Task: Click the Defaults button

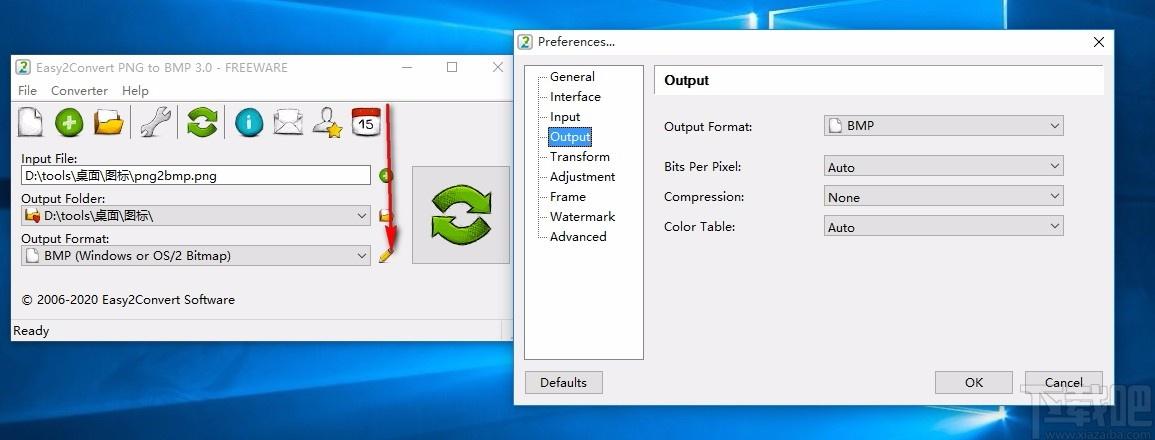Action: click(x=564, y=383)
